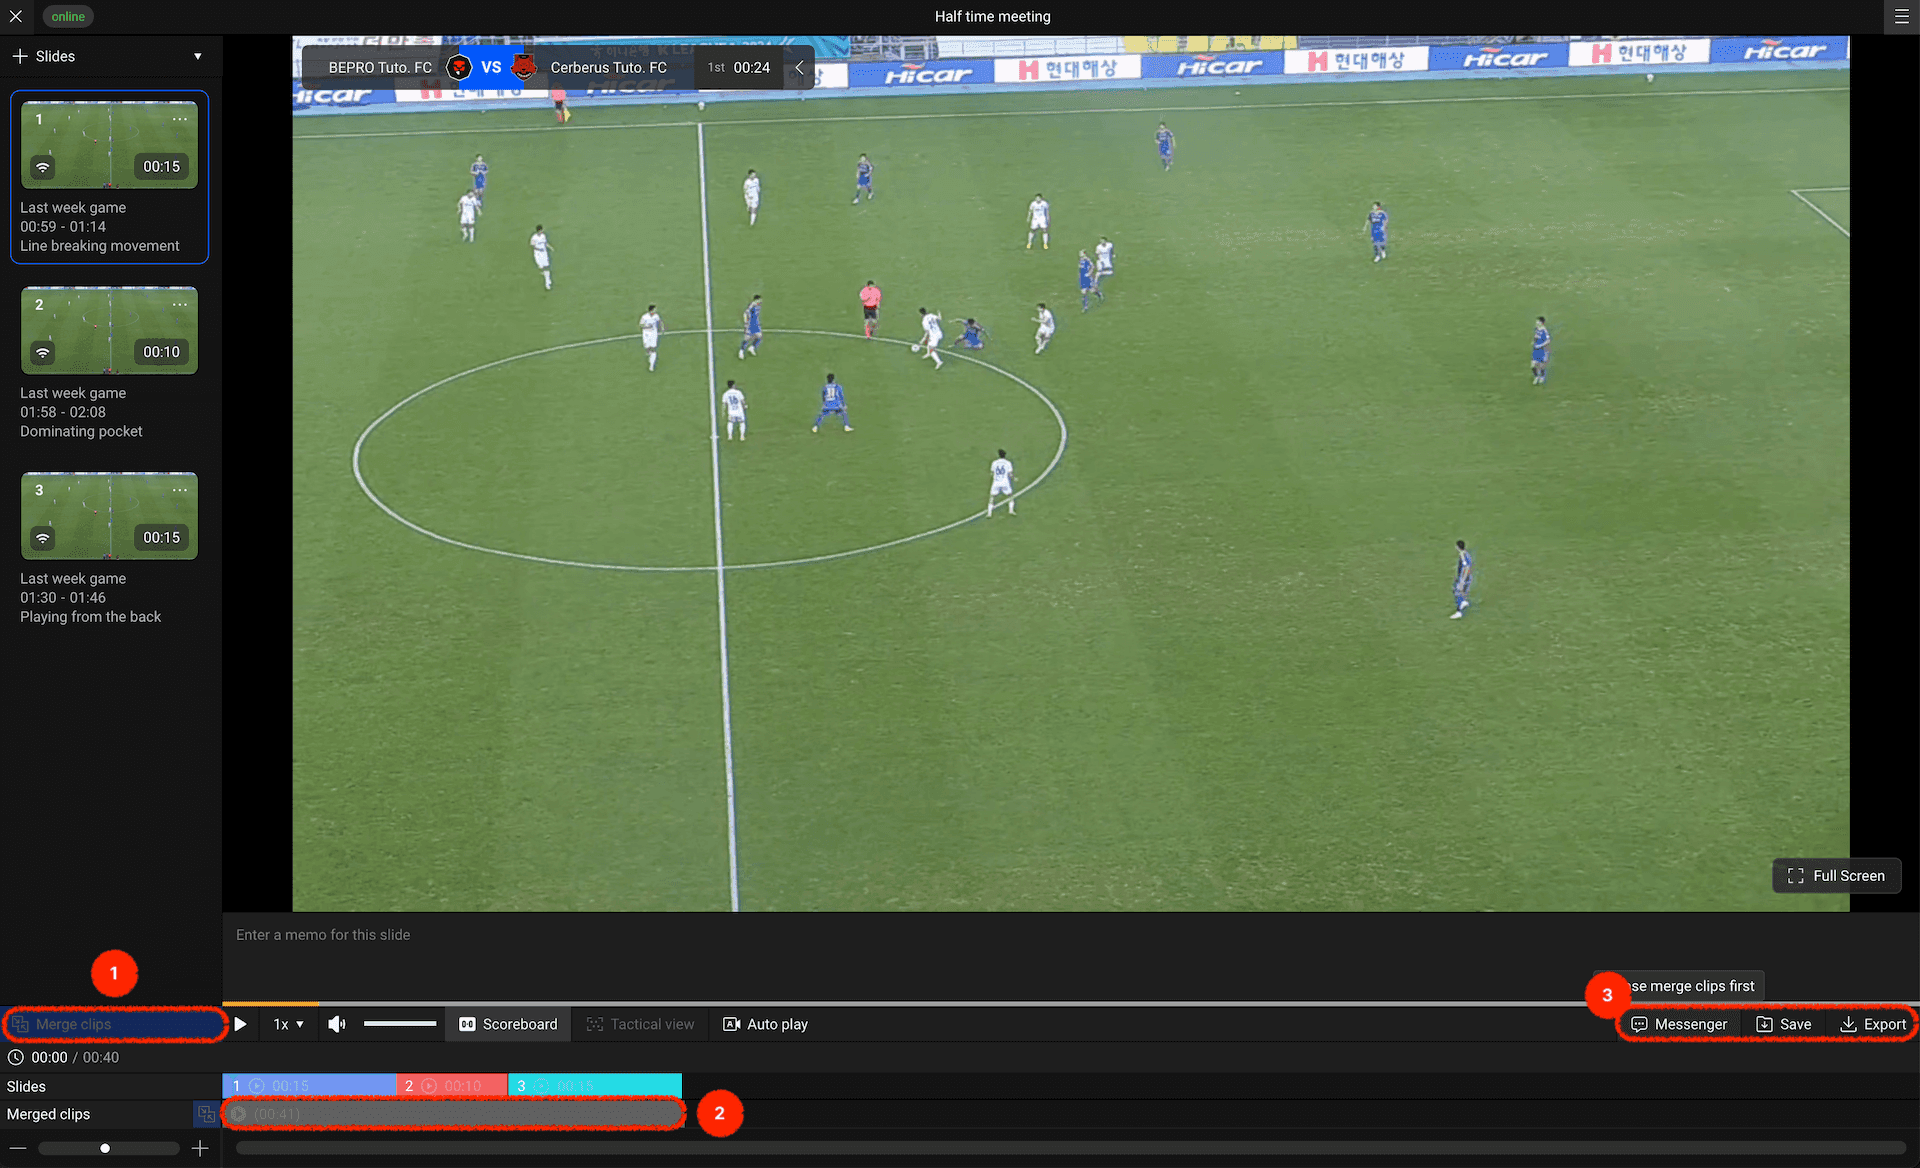Toggle Auto play option

pyautogui.click(x=765, y=1024)
